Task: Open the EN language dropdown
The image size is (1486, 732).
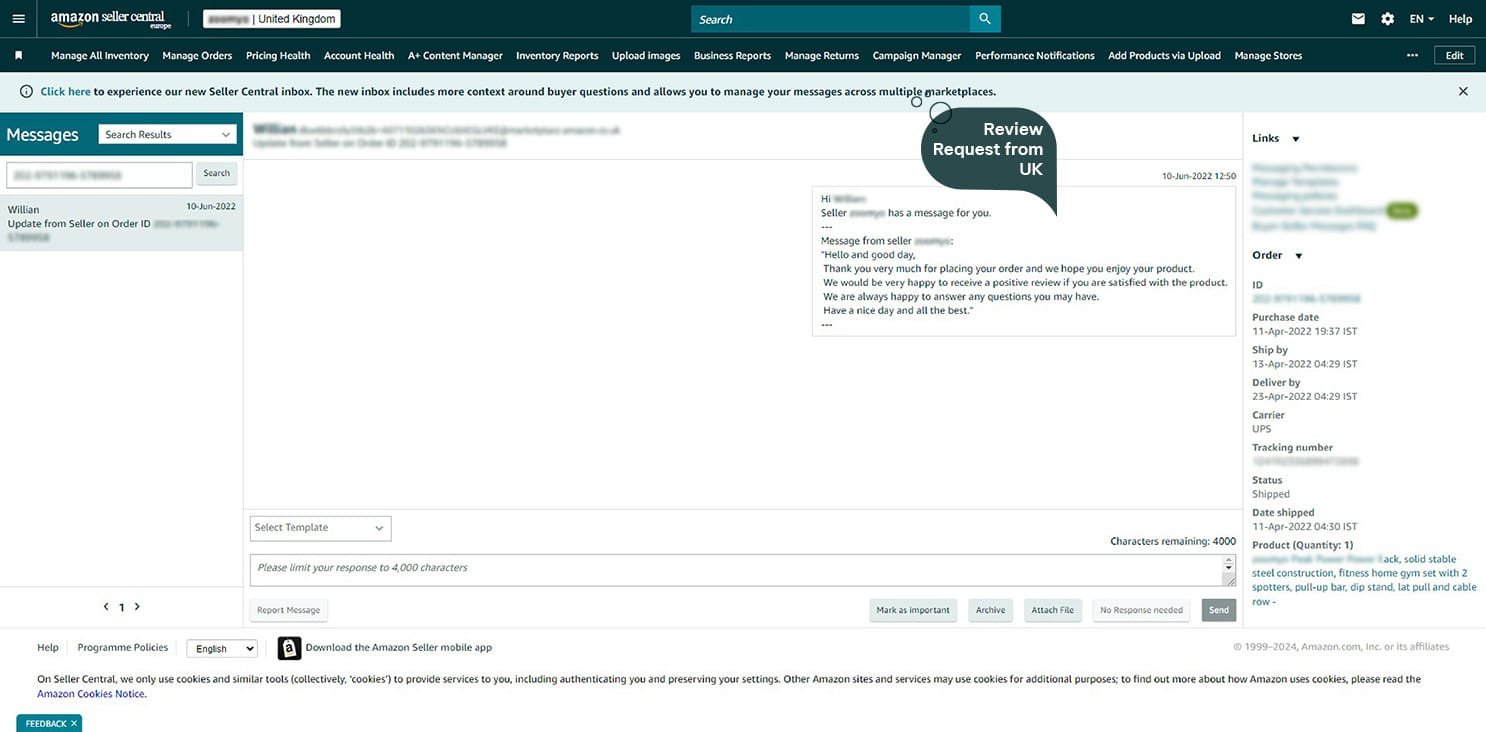Action: point(1421,19)
